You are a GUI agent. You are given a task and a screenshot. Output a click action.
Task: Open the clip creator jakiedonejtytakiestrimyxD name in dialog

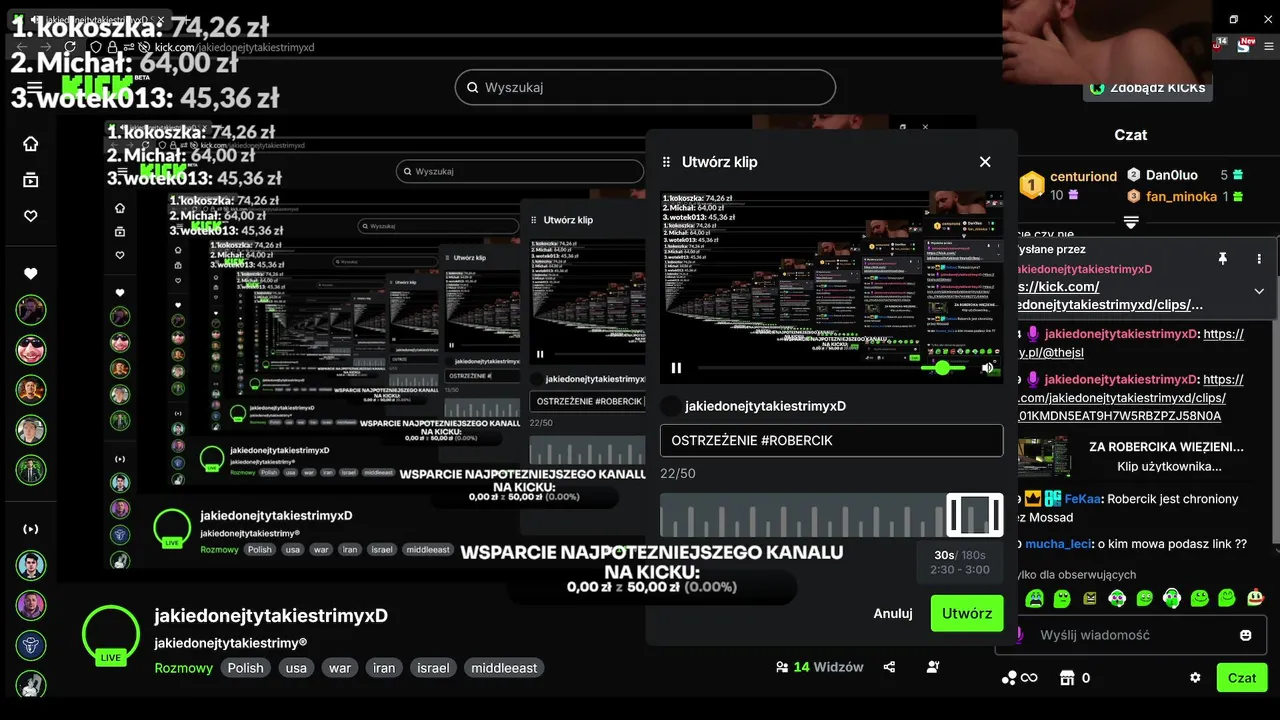(x=765, y=406)
